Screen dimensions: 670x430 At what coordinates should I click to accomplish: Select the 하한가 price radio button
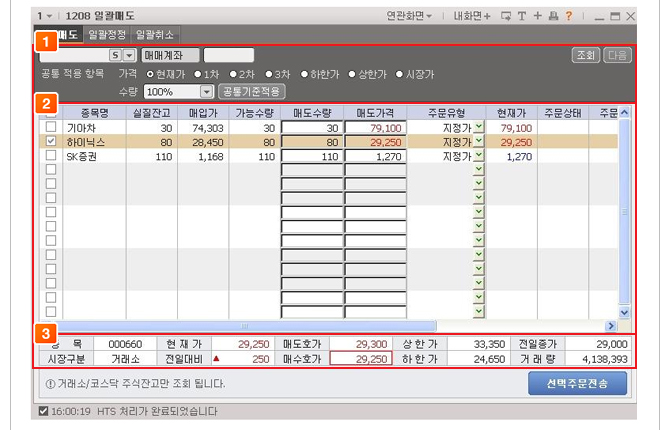tap(304, 74)
